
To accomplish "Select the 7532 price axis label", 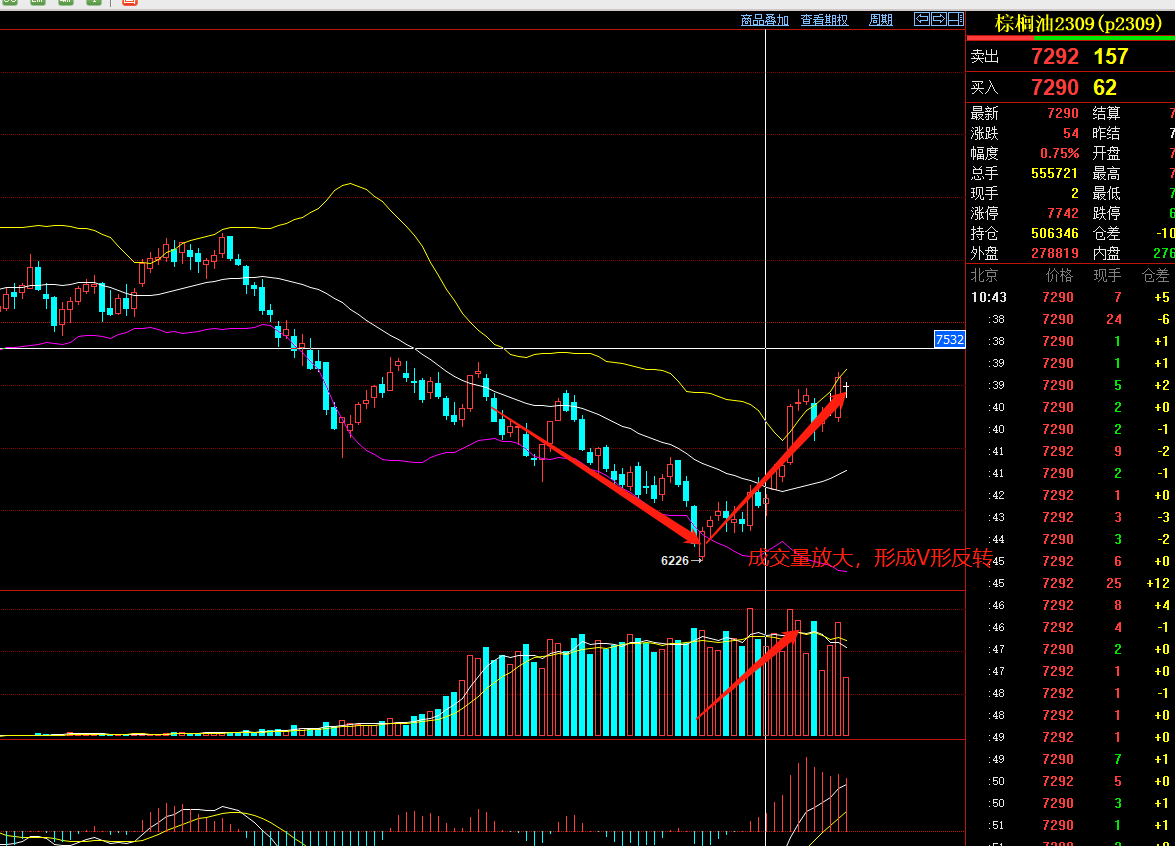I will (949, 340).
